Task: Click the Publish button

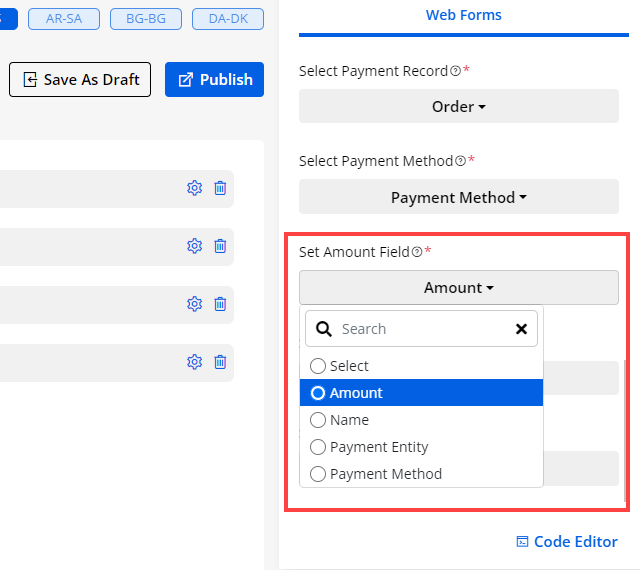Action: coord(214,80)
